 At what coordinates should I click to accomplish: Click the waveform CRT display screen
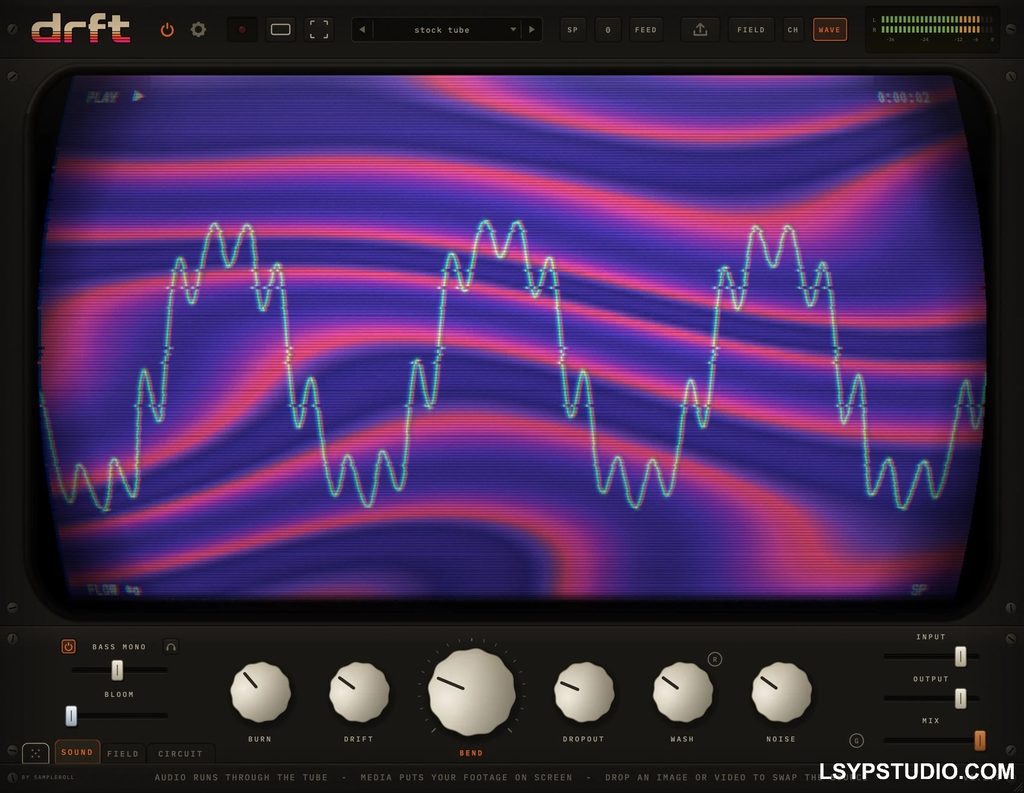point(513,336)
